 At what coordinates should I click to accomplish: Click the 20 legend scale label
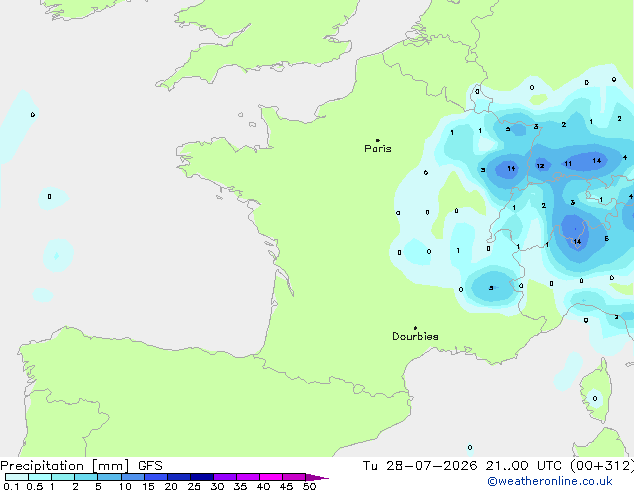[171, 486]
